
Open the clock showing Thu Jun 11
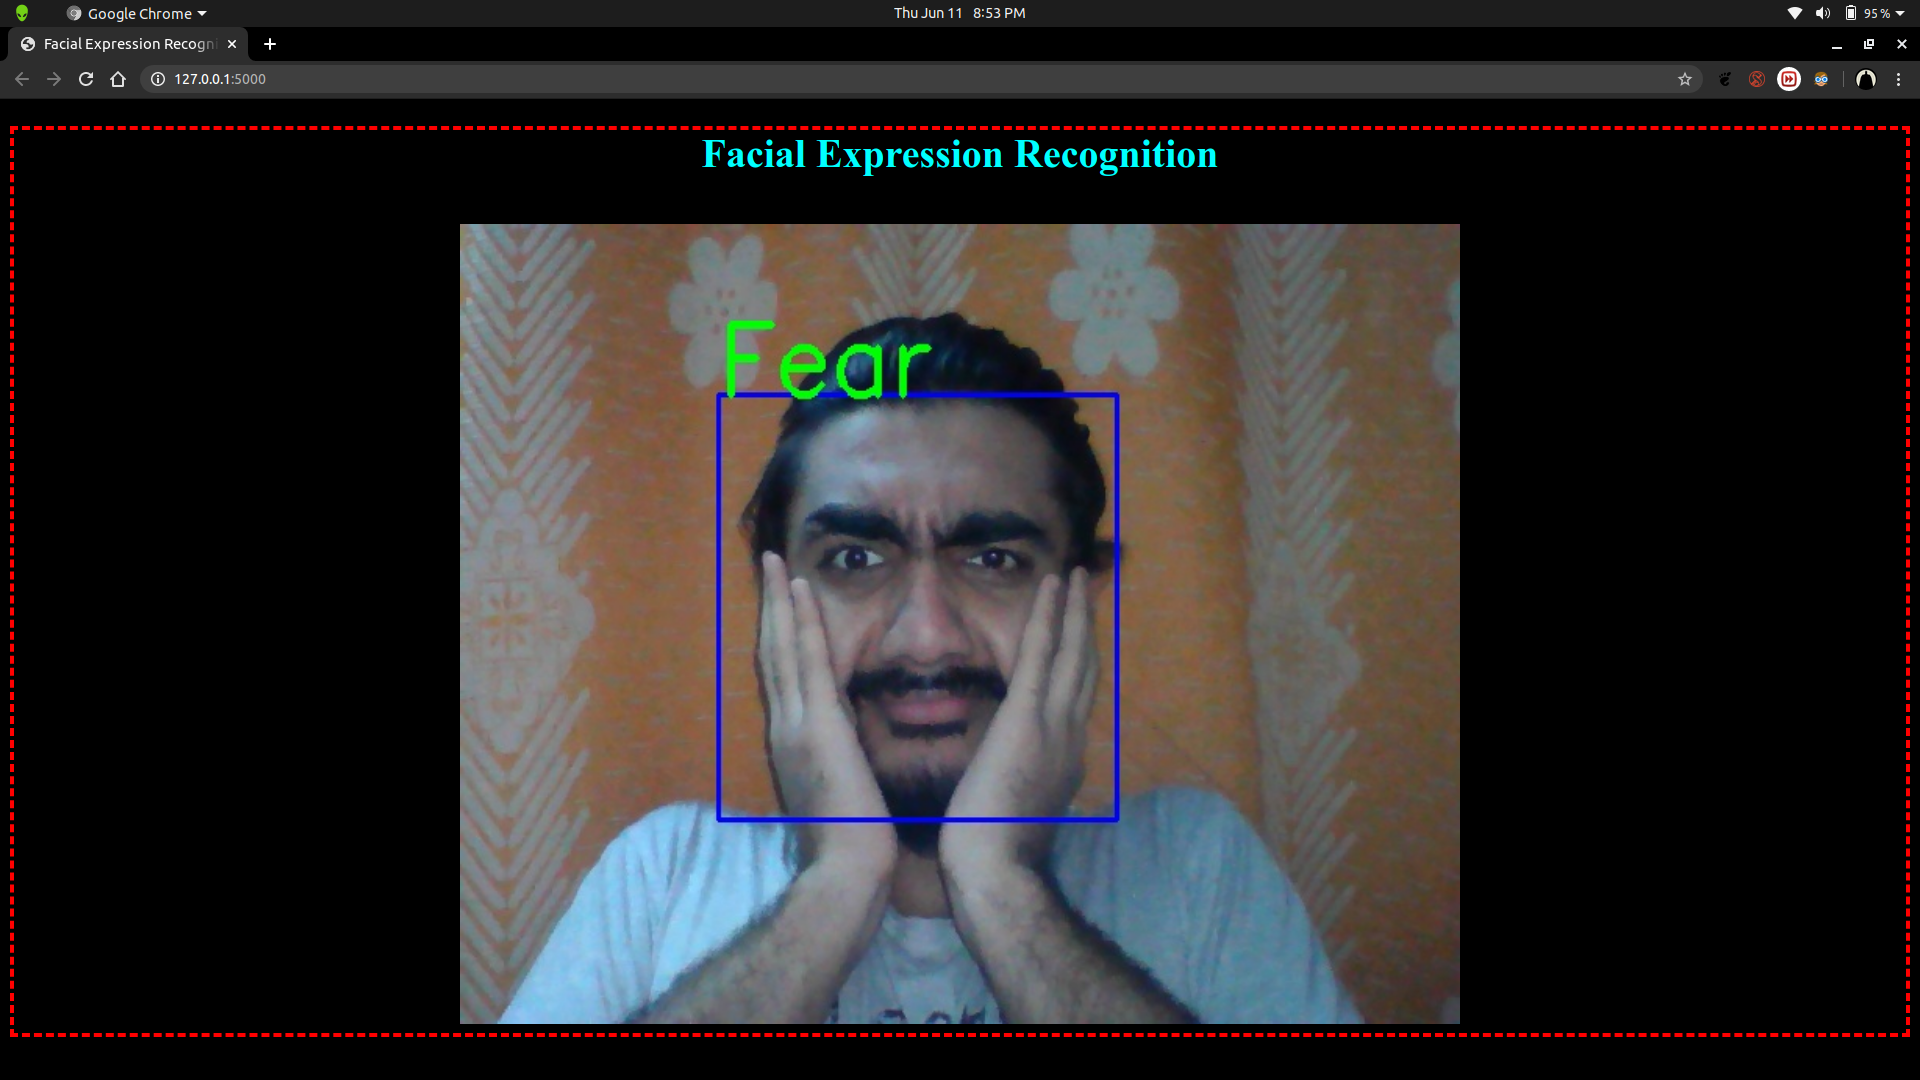(x=959, y=13)
